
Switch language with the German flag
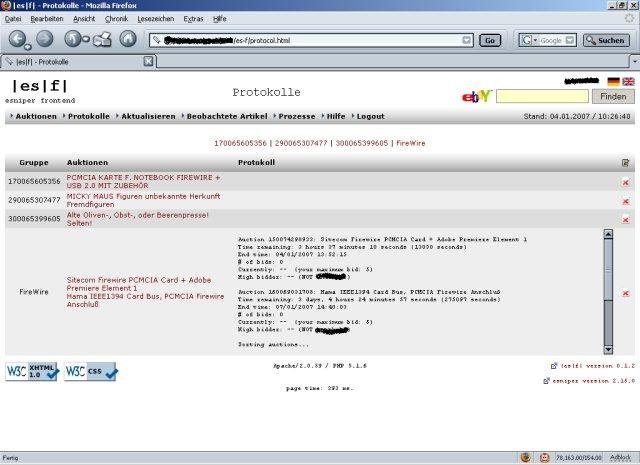click(x=613, y=81)
